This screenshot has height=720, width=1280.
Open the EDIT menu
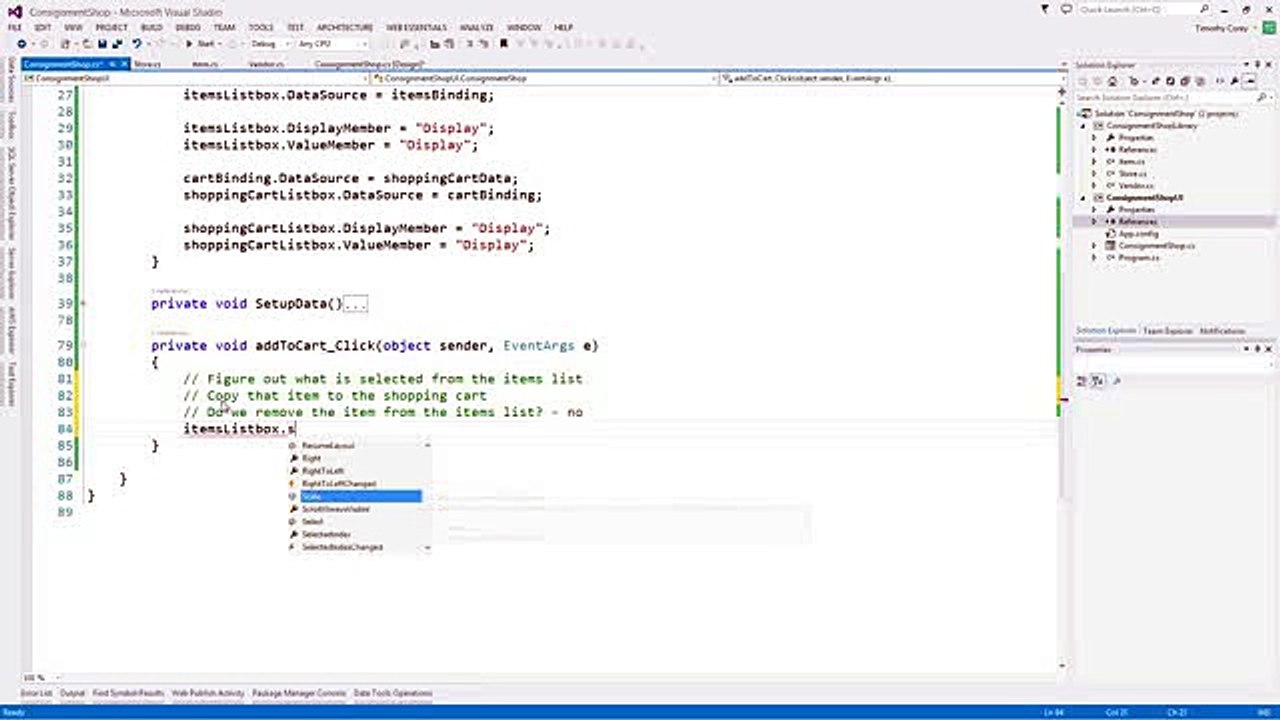43,28
